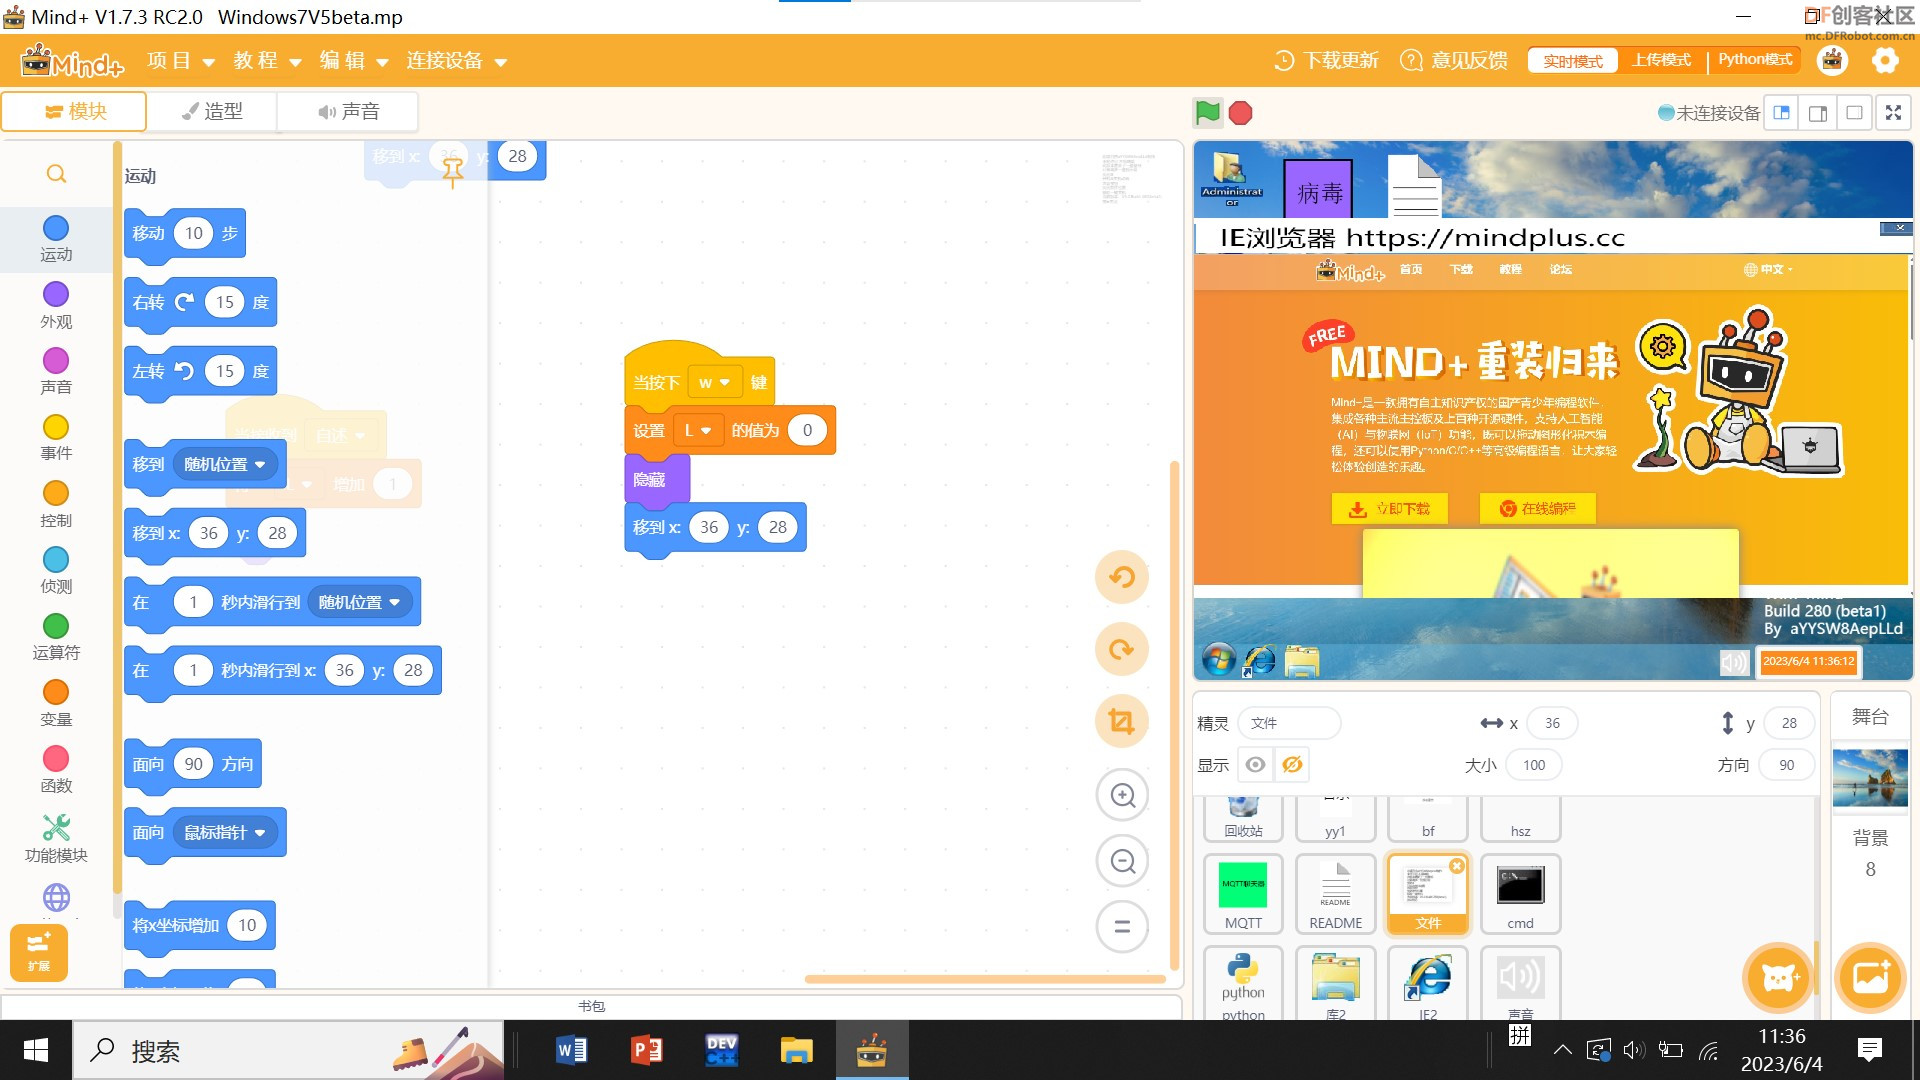Click 意见反馈 feedback link
Image resolution: width=1920 pixels, height=1080 pixels.
[1454, 61]
